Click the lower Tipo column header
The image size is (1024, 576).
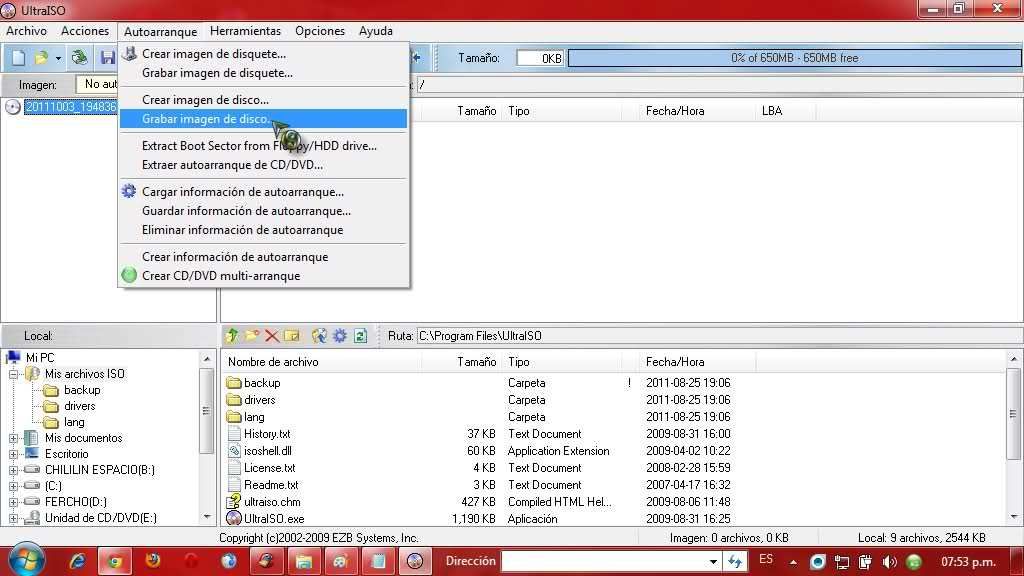[x=562, y=362]
